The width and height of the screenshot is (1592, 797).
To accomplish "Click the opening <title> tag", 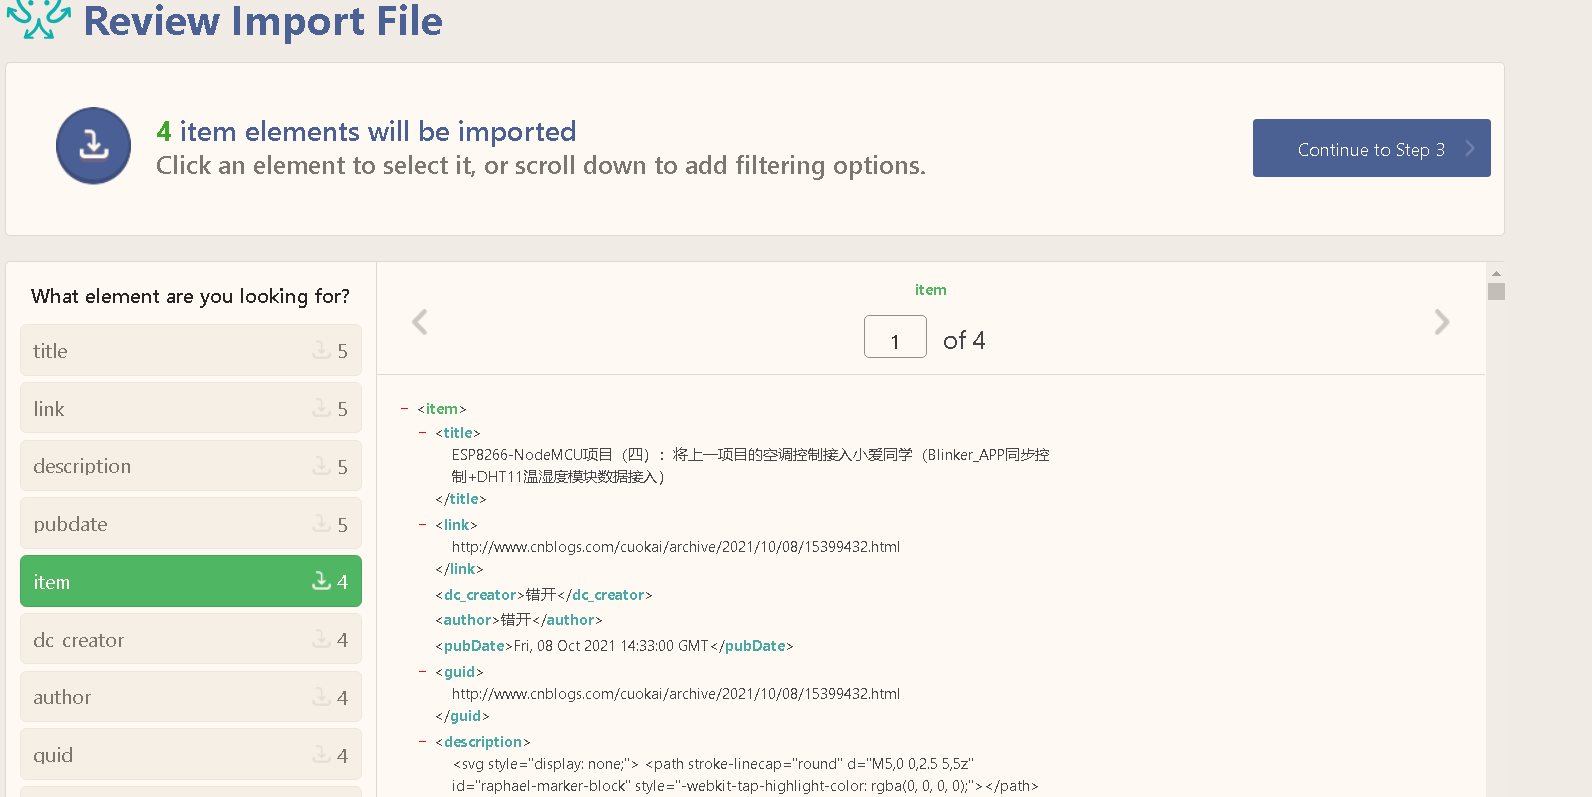I will coord(458,433).
